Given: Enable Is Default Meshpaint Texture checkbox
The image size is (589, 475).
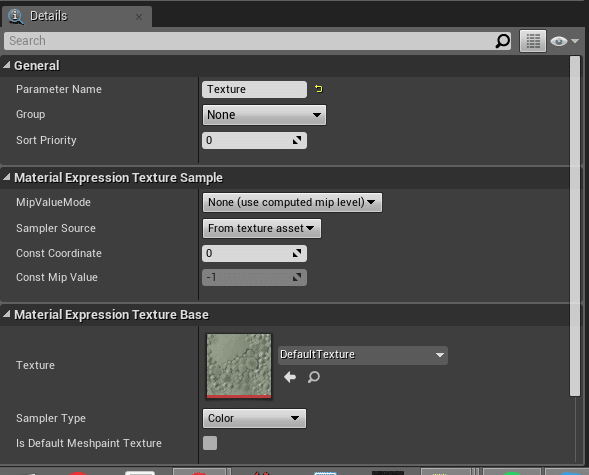Looking at the screenshot, I should pos(210,443).
